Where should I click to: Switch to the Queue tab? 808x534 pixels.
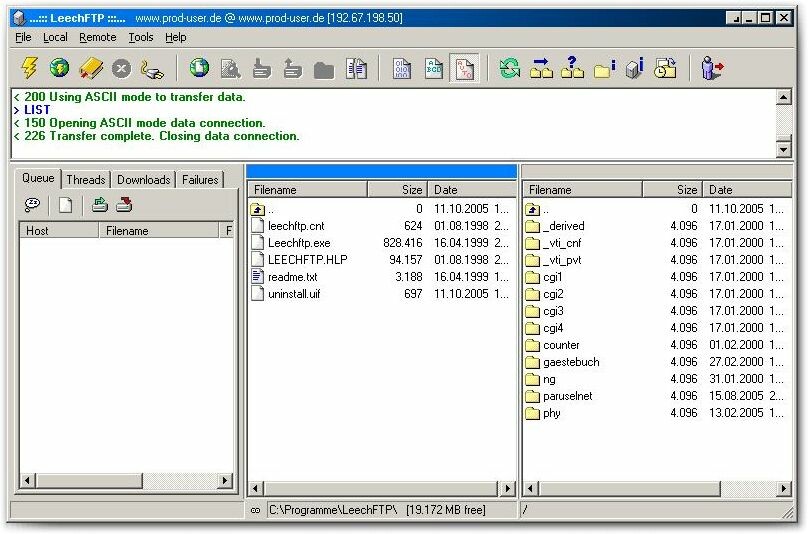38,178
